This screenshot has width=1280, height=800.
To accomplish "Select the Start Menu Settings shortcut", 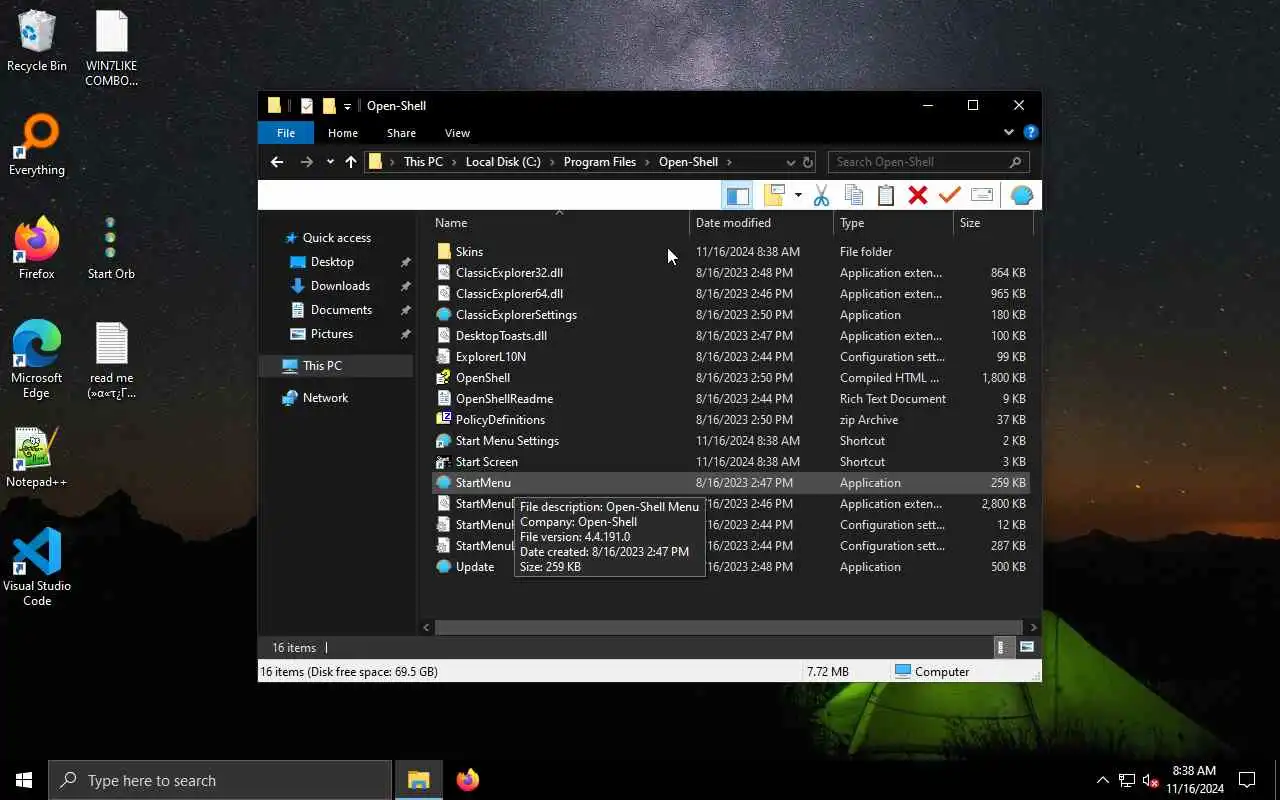I will (507, 441).
